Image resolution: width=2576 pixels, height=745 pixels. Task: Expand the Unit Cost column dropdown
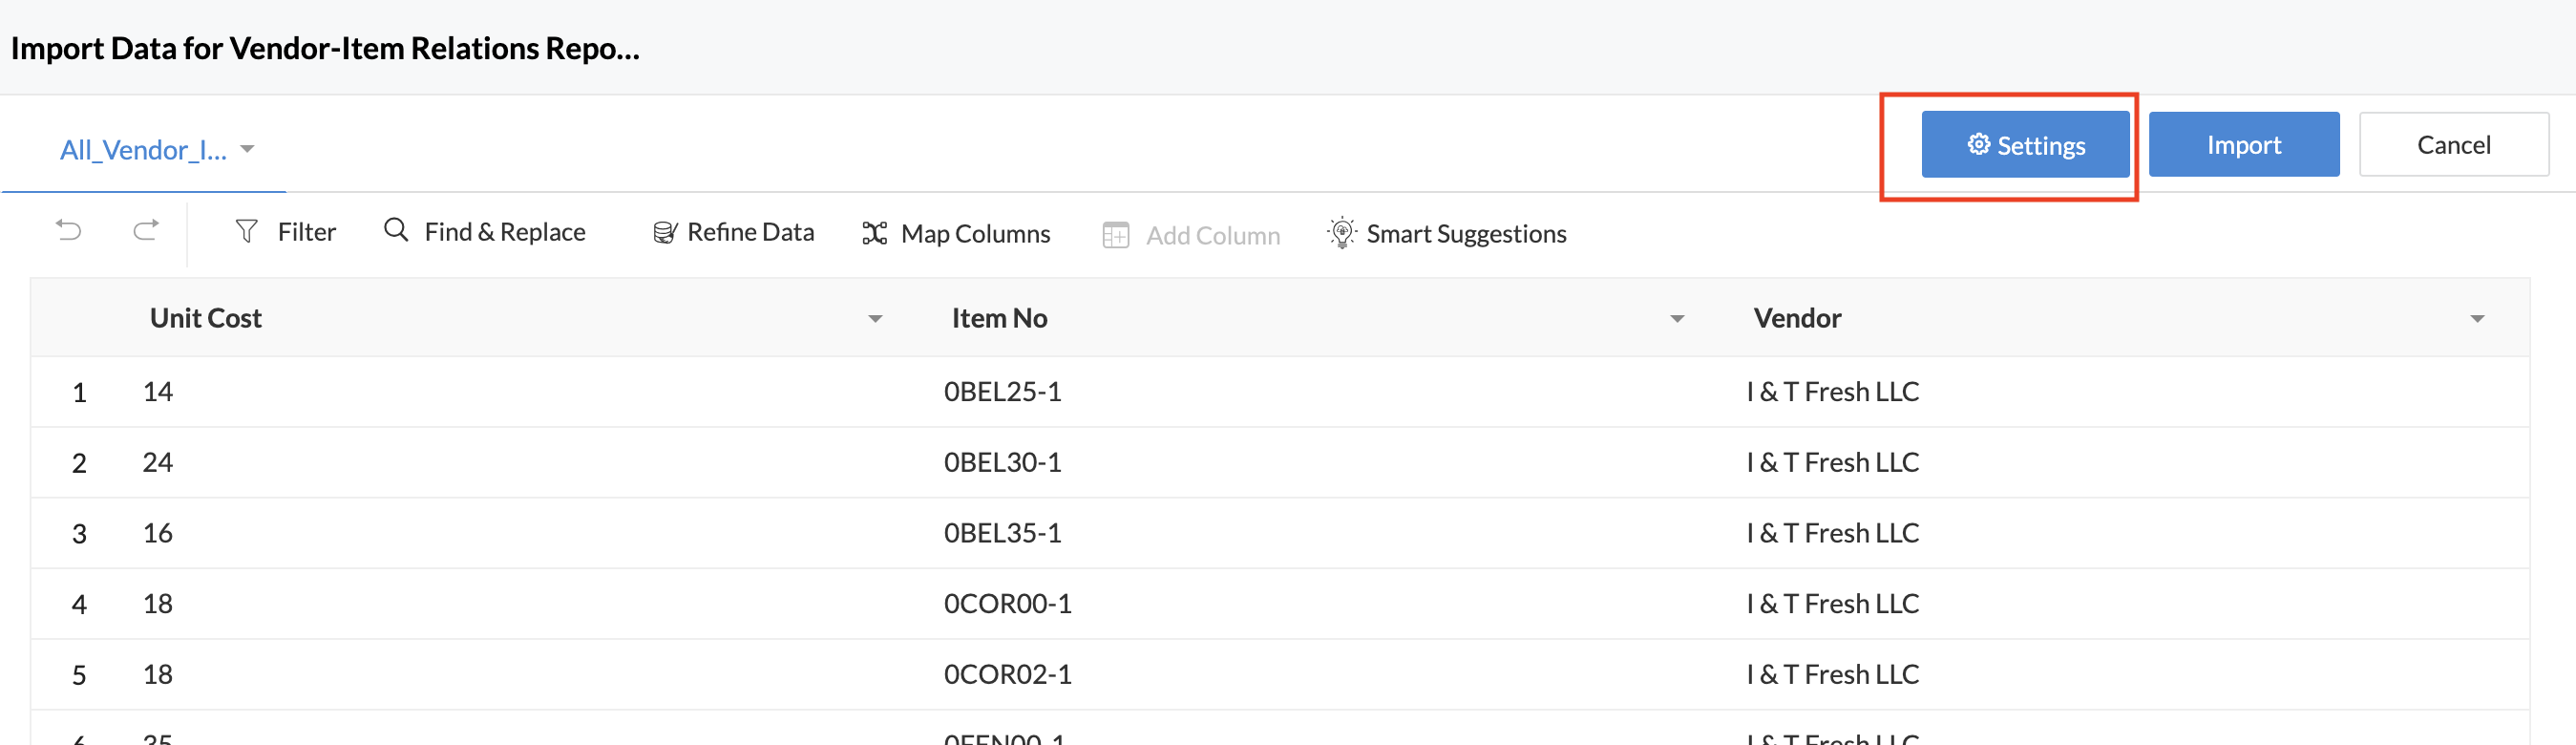click(875, 319)
